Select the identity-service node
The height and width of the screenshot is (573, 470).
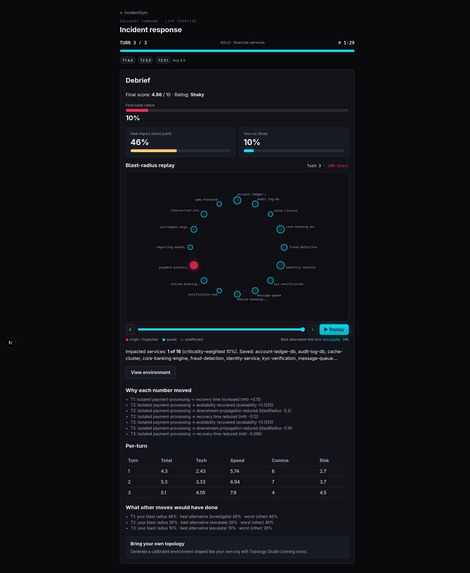280,265
